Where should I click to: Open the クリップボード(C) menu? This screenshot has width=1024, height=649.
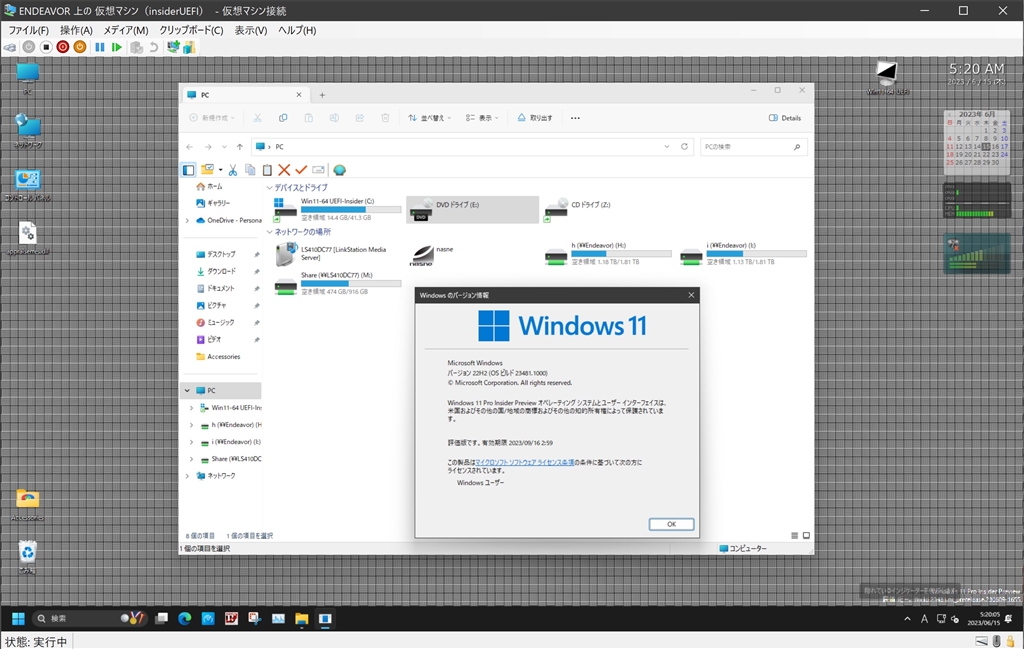coord(191,30)
